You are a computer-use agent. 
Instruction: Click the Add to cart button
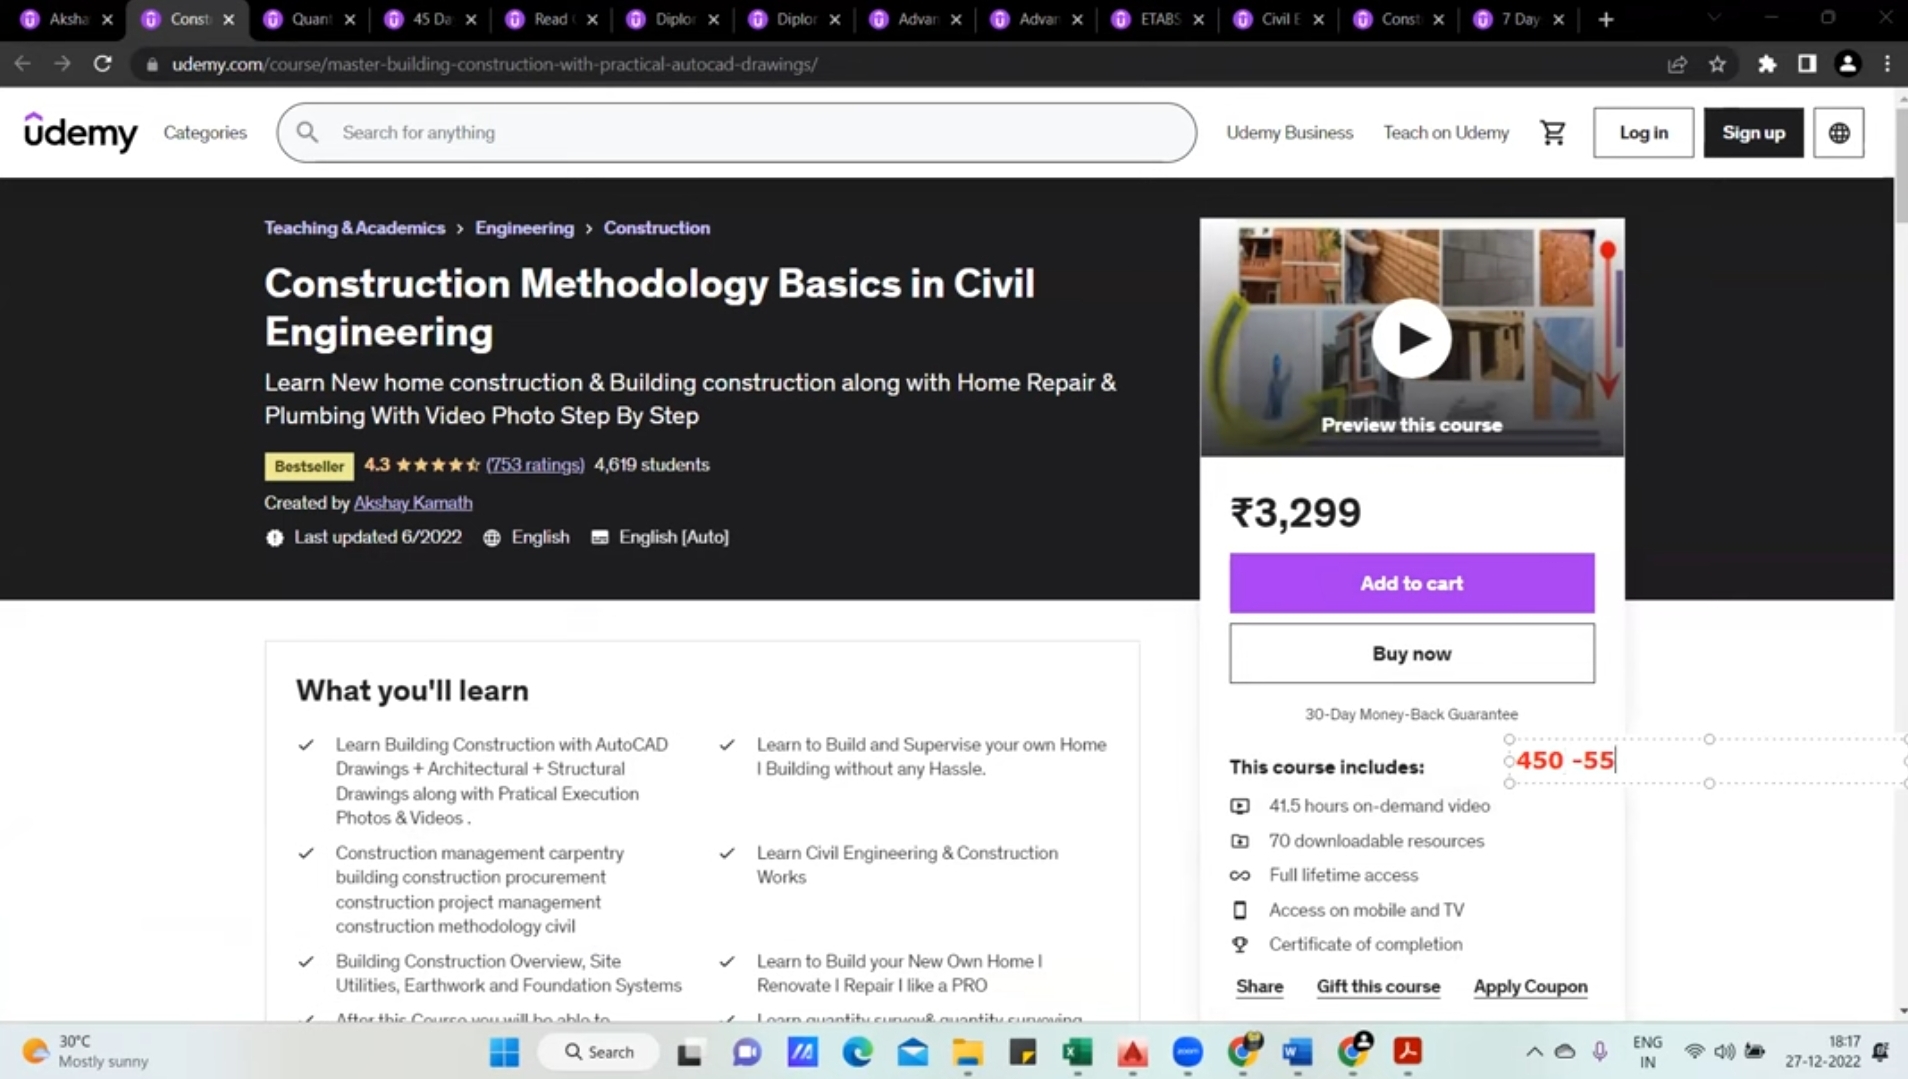click(x=1411, y=583)
